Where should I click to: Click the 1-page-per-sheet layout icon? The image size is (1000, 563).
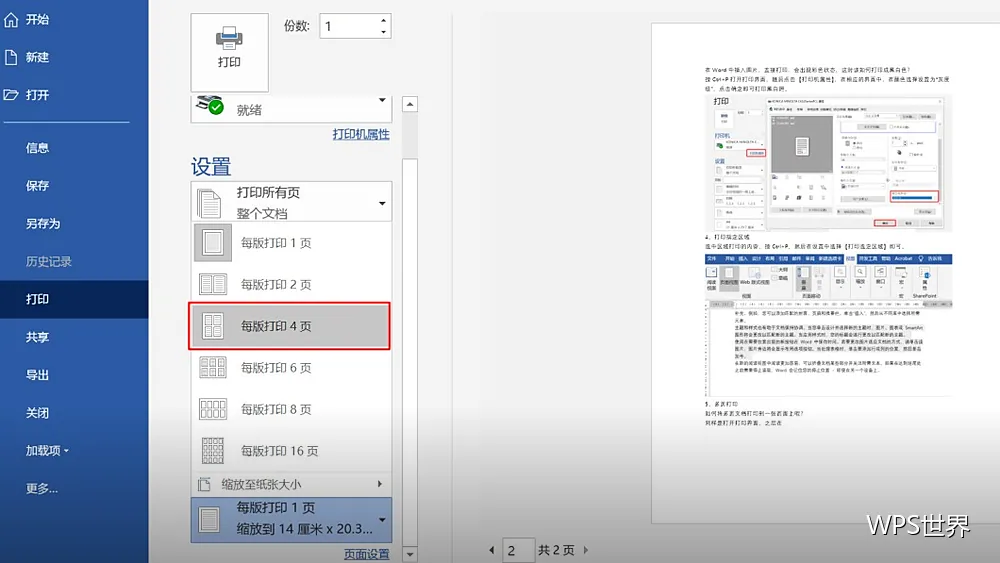point(213,242)
